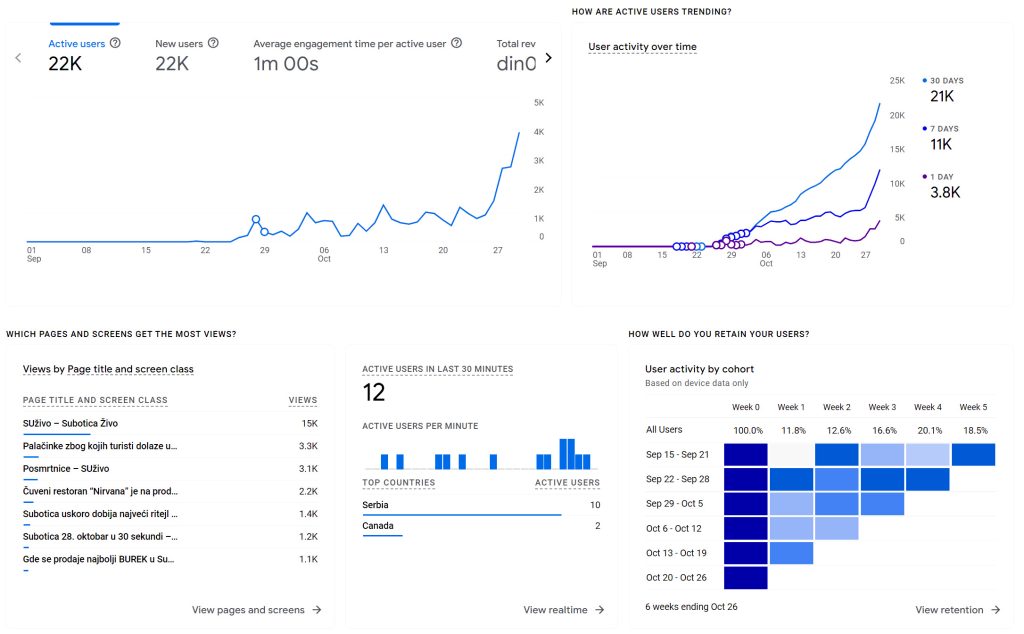
Task: Click the arrow beside View realtime
Action: [x=600, y=610]
